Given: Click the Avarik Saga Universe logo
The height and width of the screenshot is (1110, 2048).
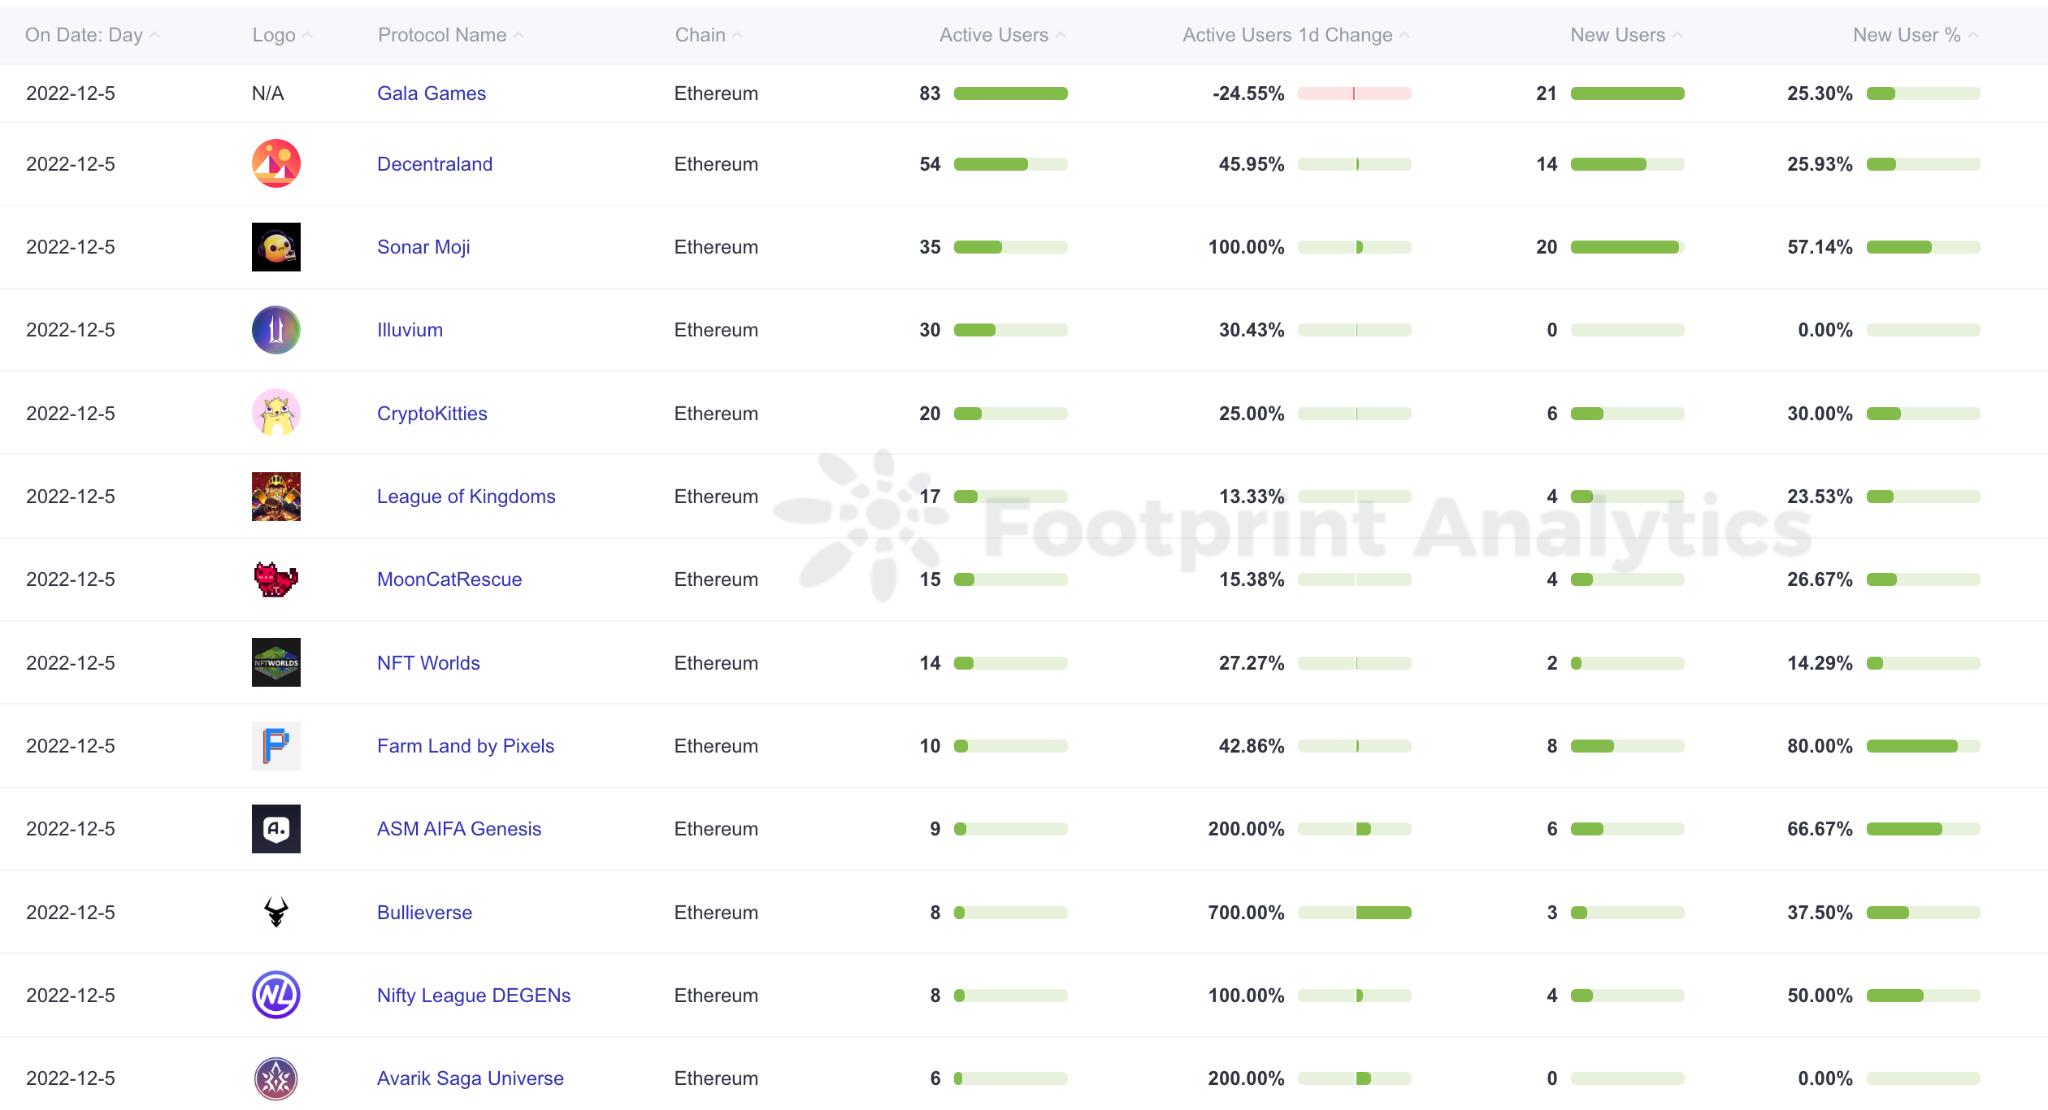Looking at the screenshot, I should click(x=276, y=1078).
